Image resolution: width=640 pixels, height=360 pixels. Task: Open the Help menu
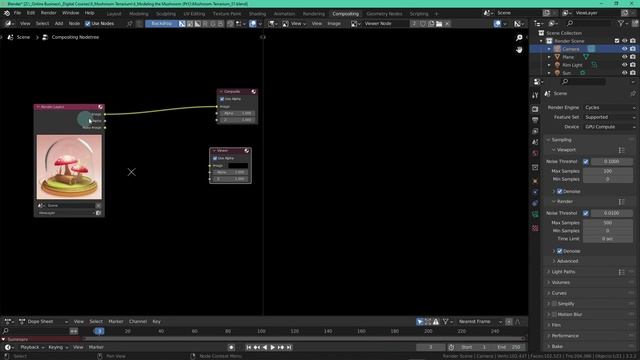click(x=89, y=13)
